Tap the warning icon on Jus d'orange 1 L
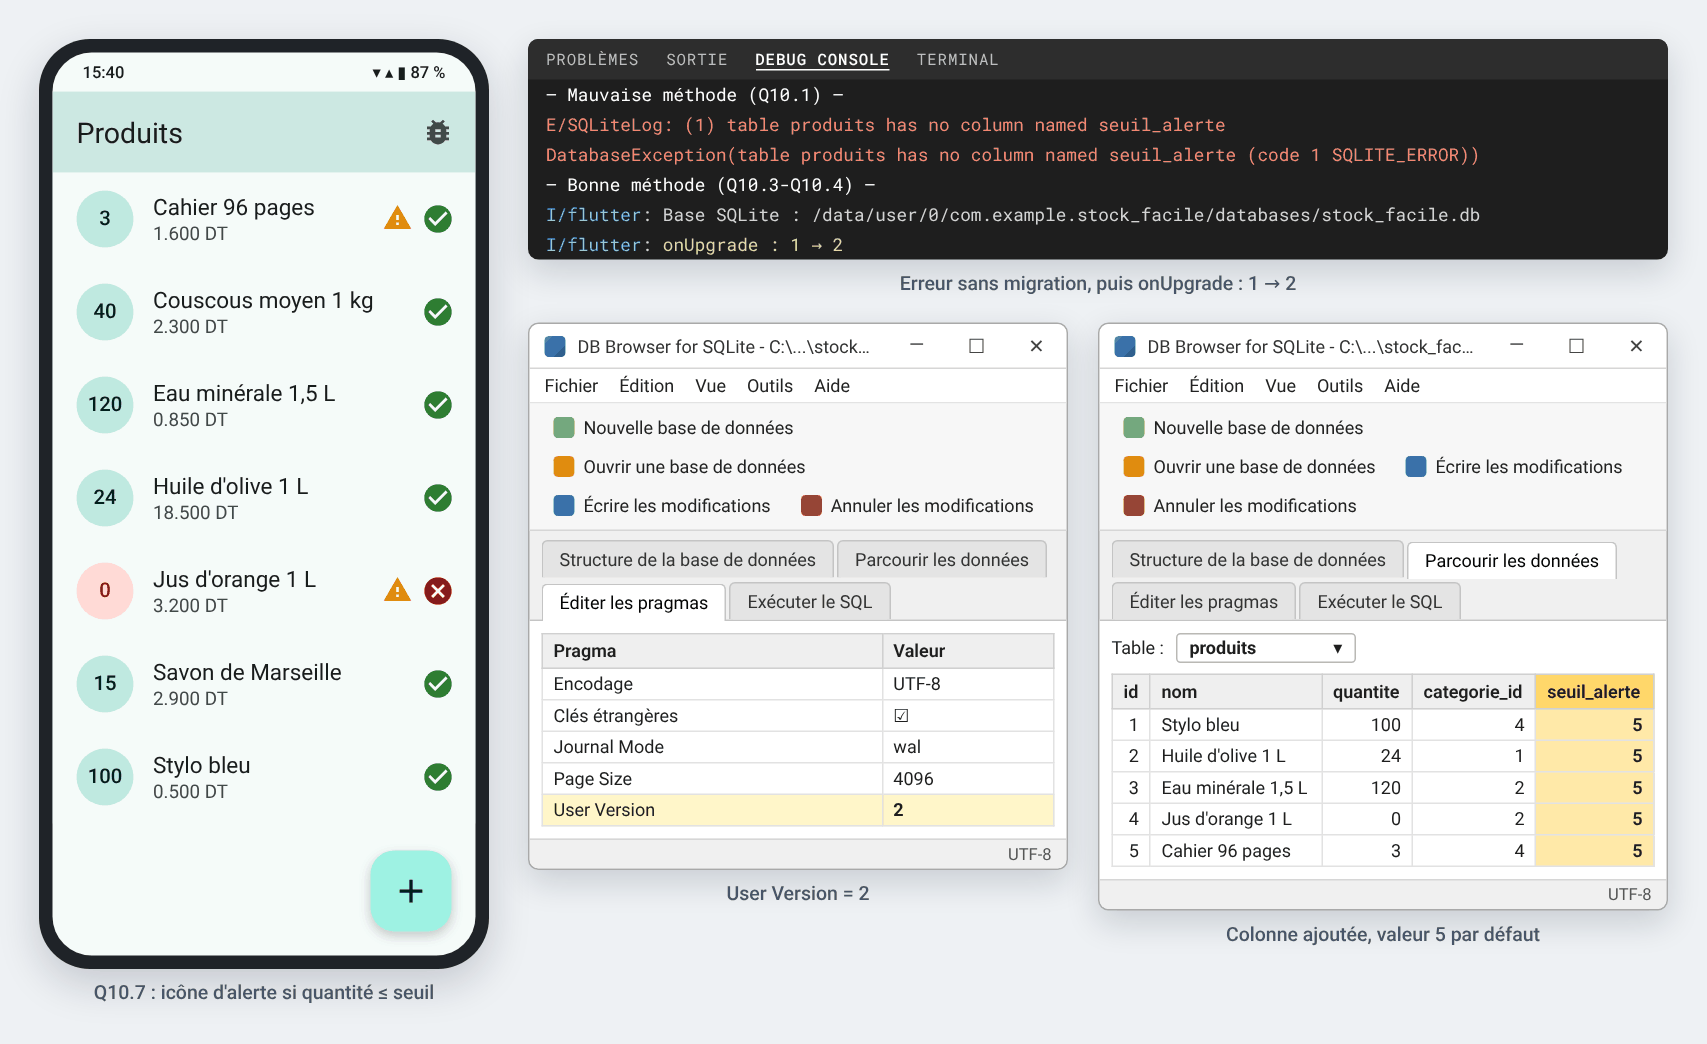 click(397, 590)
